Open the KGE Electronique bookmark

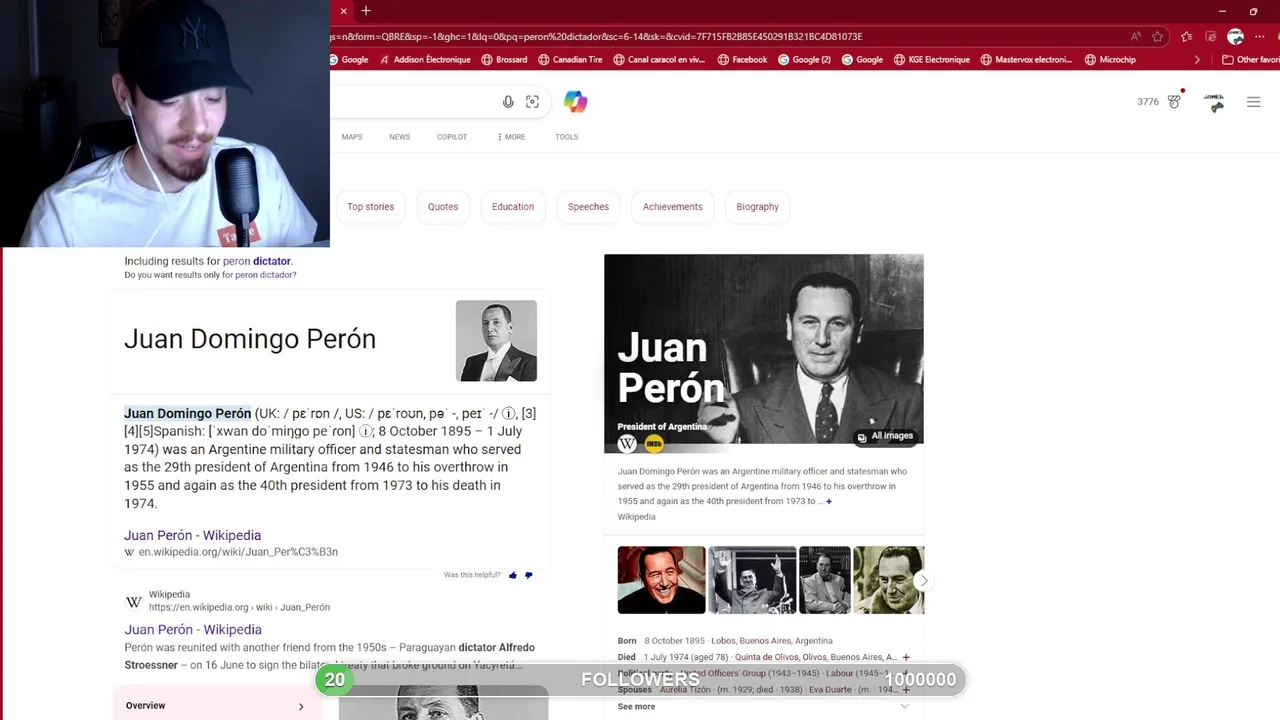click(932, 60)
